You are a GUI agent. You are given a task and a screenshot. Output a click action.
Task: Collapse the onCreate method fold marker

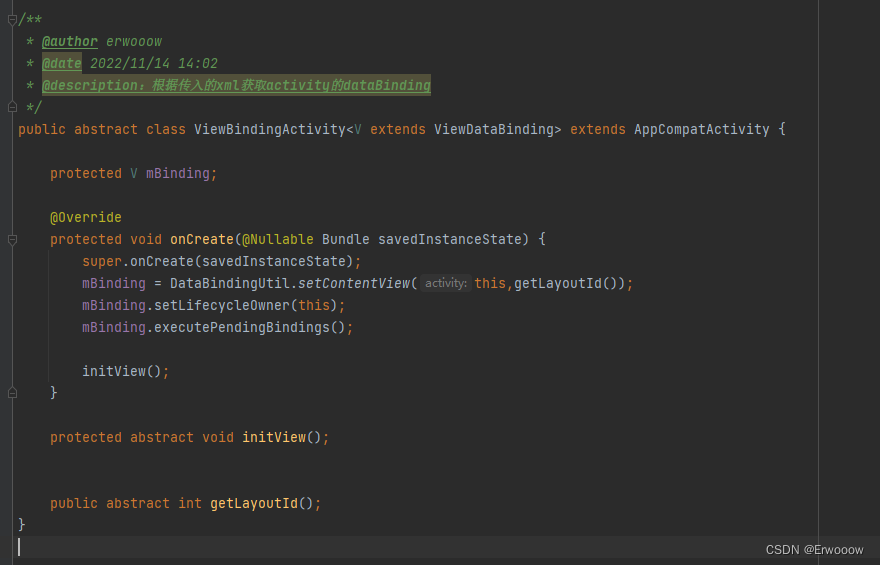12,240
